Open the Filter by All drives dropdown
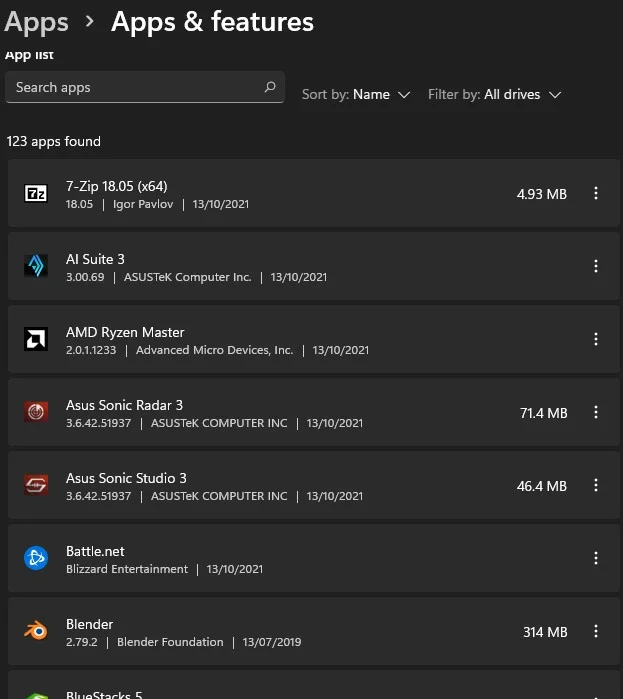This screenshot has height=699, width=623. coord(494,95)
